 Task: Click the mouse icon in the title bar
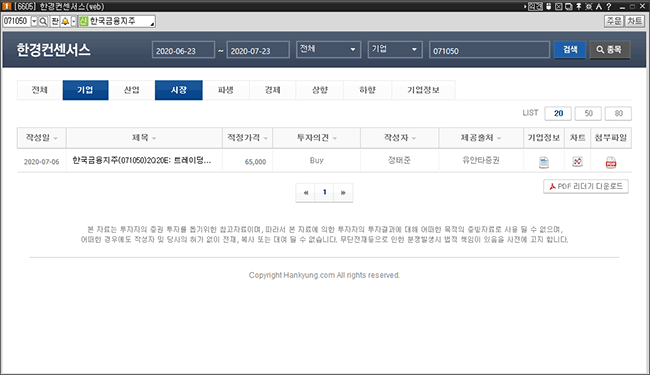[x=548, y=6]
